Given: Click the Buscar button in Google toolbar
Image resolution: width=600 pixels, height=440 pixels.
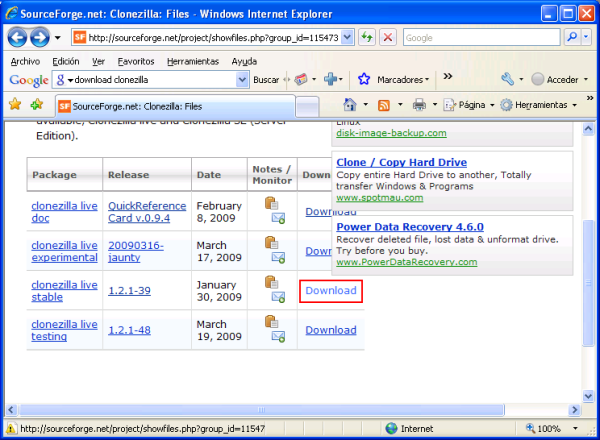Looking at the screenshot, I should coord(266,79).
